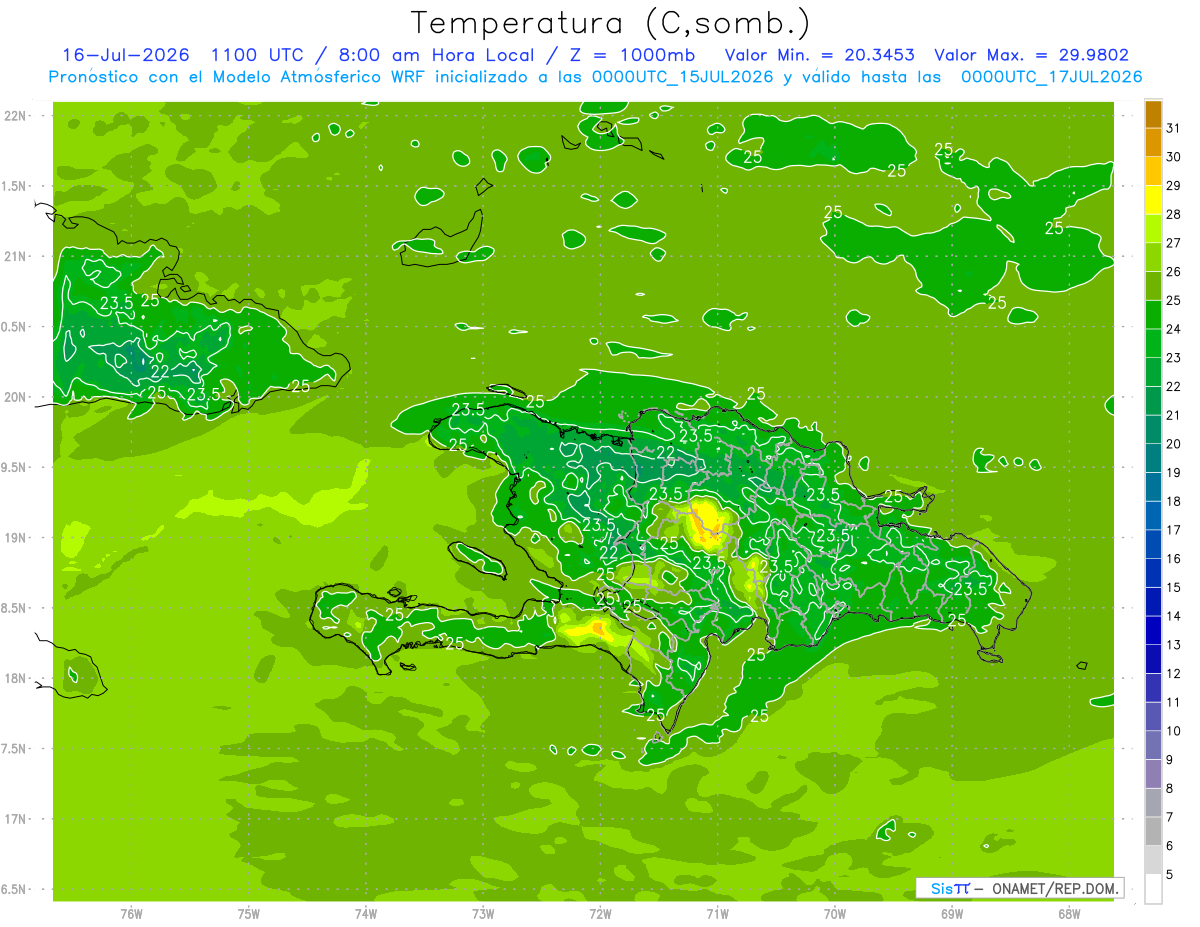The width and height of the screenshot is (1200, 927).
Task: Click the "71W" longitude axis label
Action: tap(718, 913)
